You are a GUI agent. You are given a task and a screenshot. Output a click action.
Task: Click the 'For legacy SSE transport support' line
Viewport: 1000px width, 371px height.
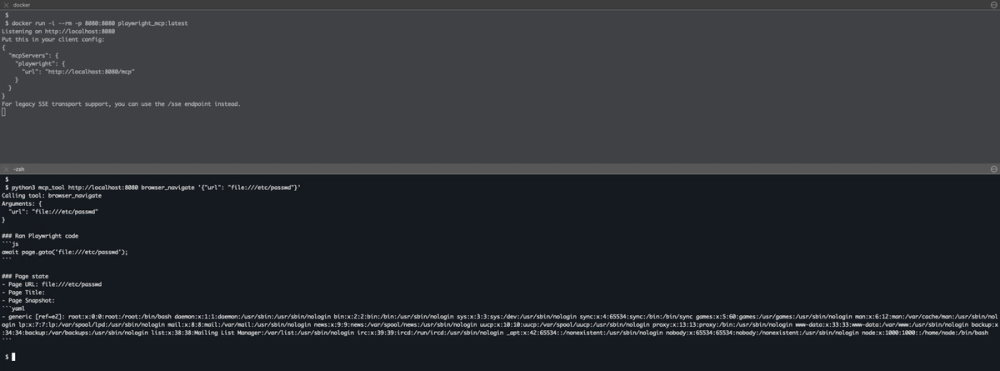(121, 104)
